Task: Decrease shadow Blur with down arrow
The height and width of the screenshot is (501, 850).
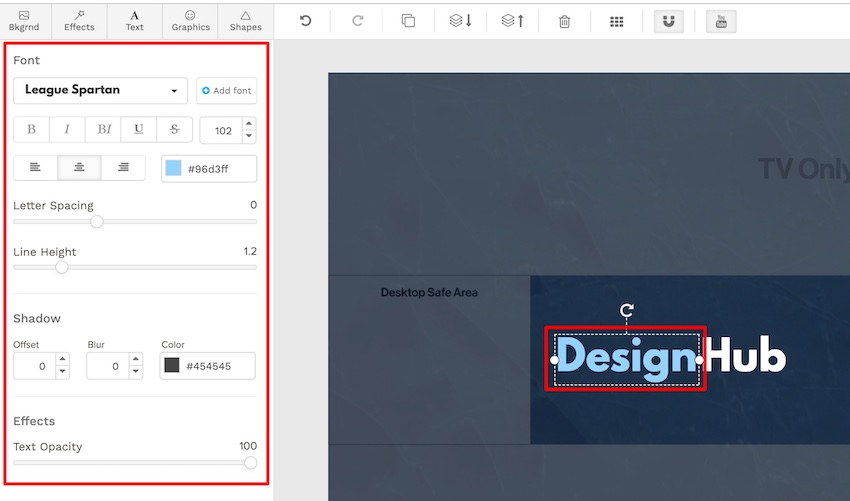Action: (x=136, y=372)
